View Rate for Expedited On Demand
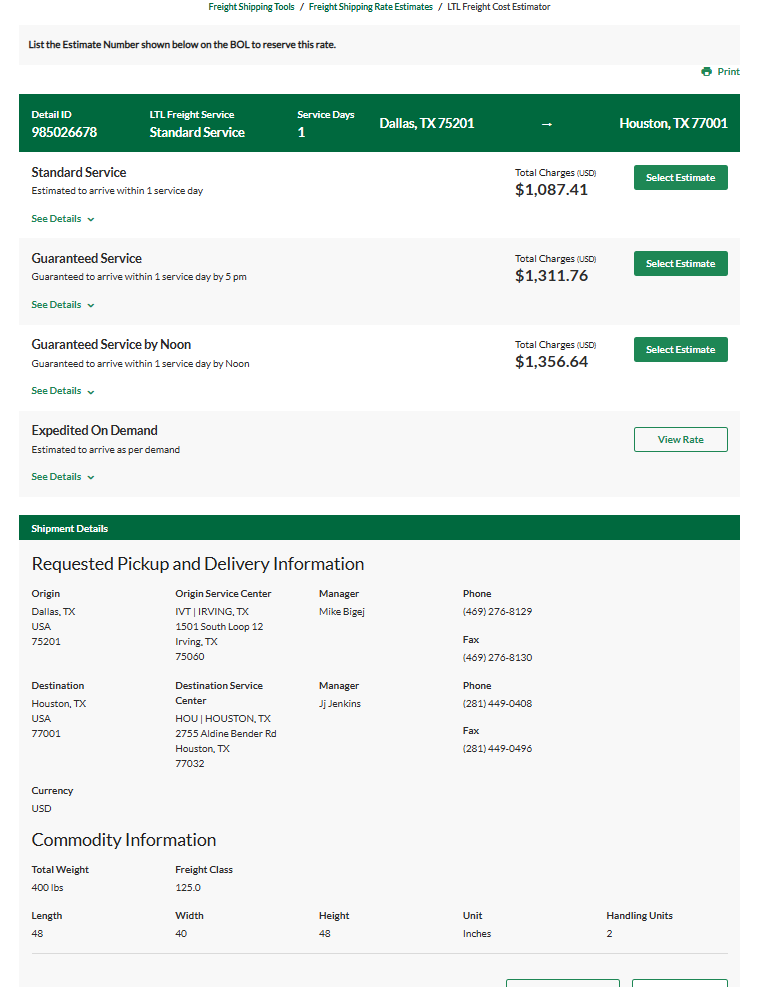775x987 pixels. click(681, 439)
